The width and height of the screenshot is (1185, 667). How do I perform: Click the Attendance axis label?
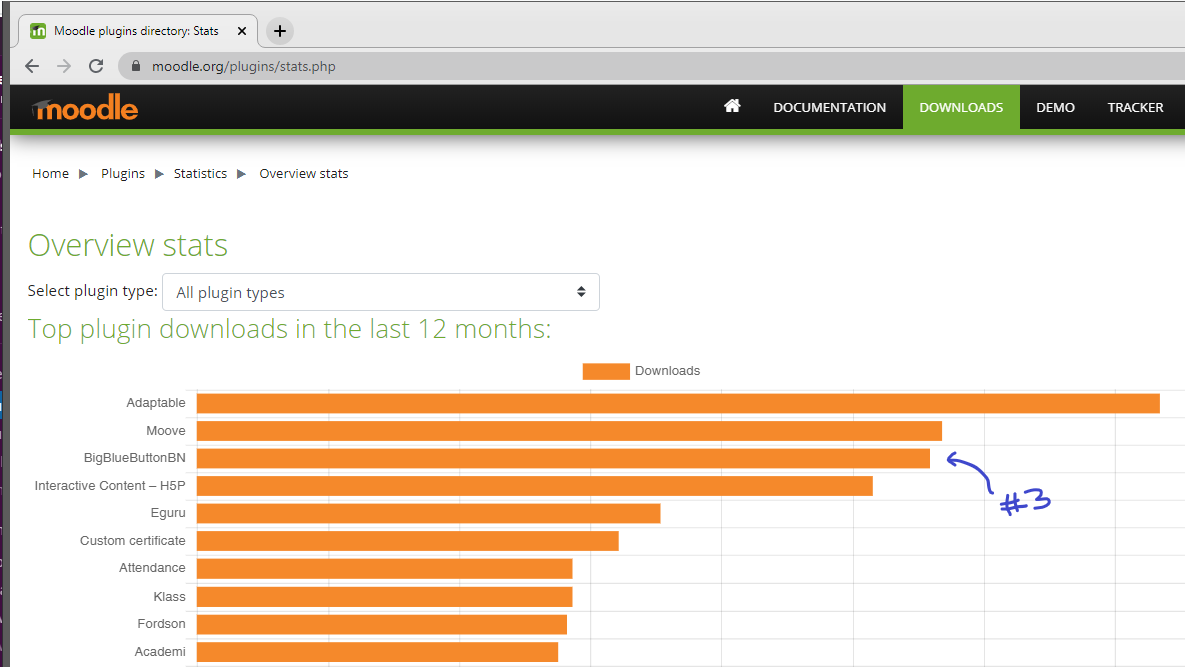tap(152, 568)
